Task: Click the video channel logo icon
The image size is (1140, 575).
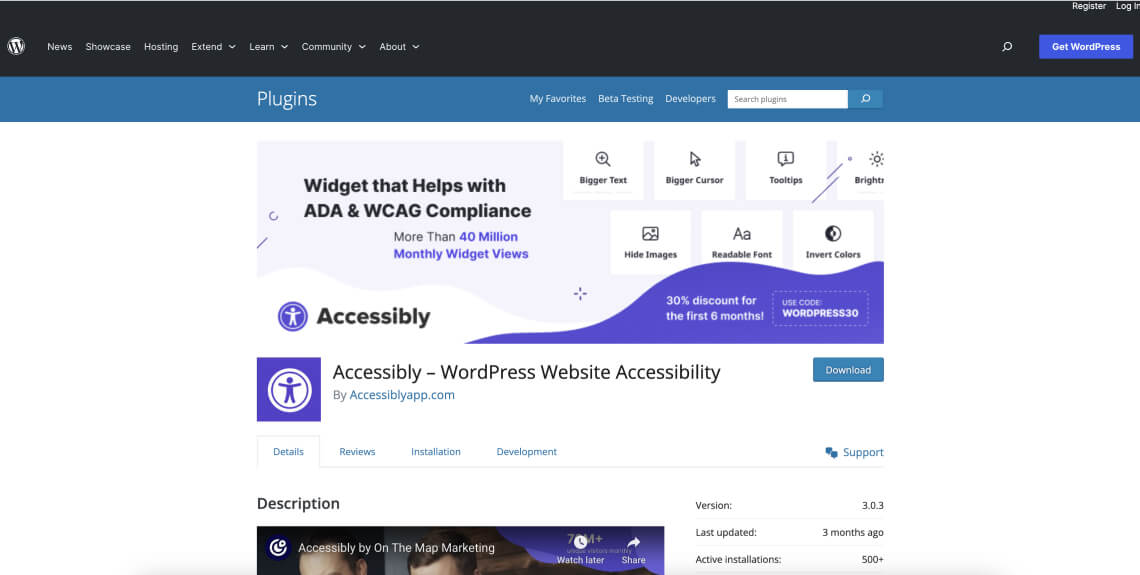Action: [278, 547]
